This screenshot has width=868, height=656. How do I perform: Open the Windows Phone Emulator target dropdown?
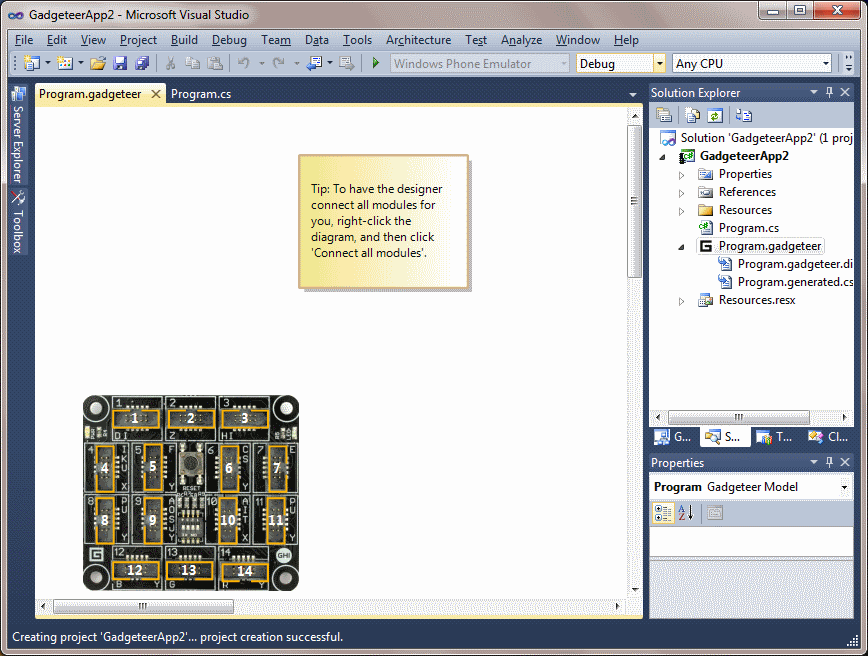click(564, 64)
